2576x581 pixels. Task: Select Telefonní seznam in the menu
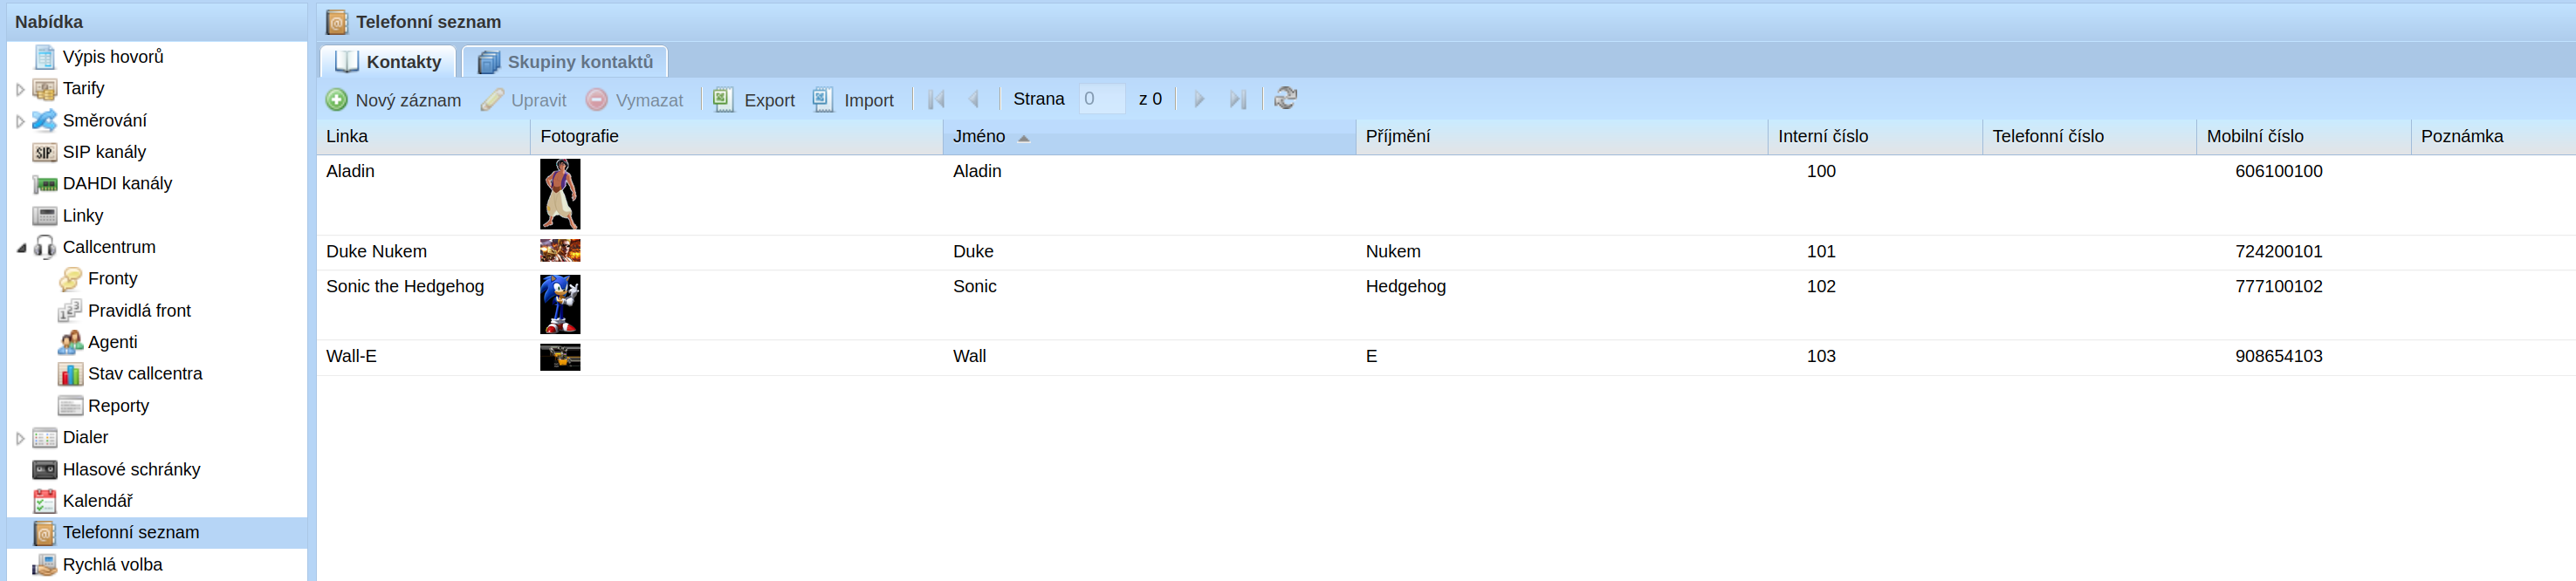(x=157, y=533)
